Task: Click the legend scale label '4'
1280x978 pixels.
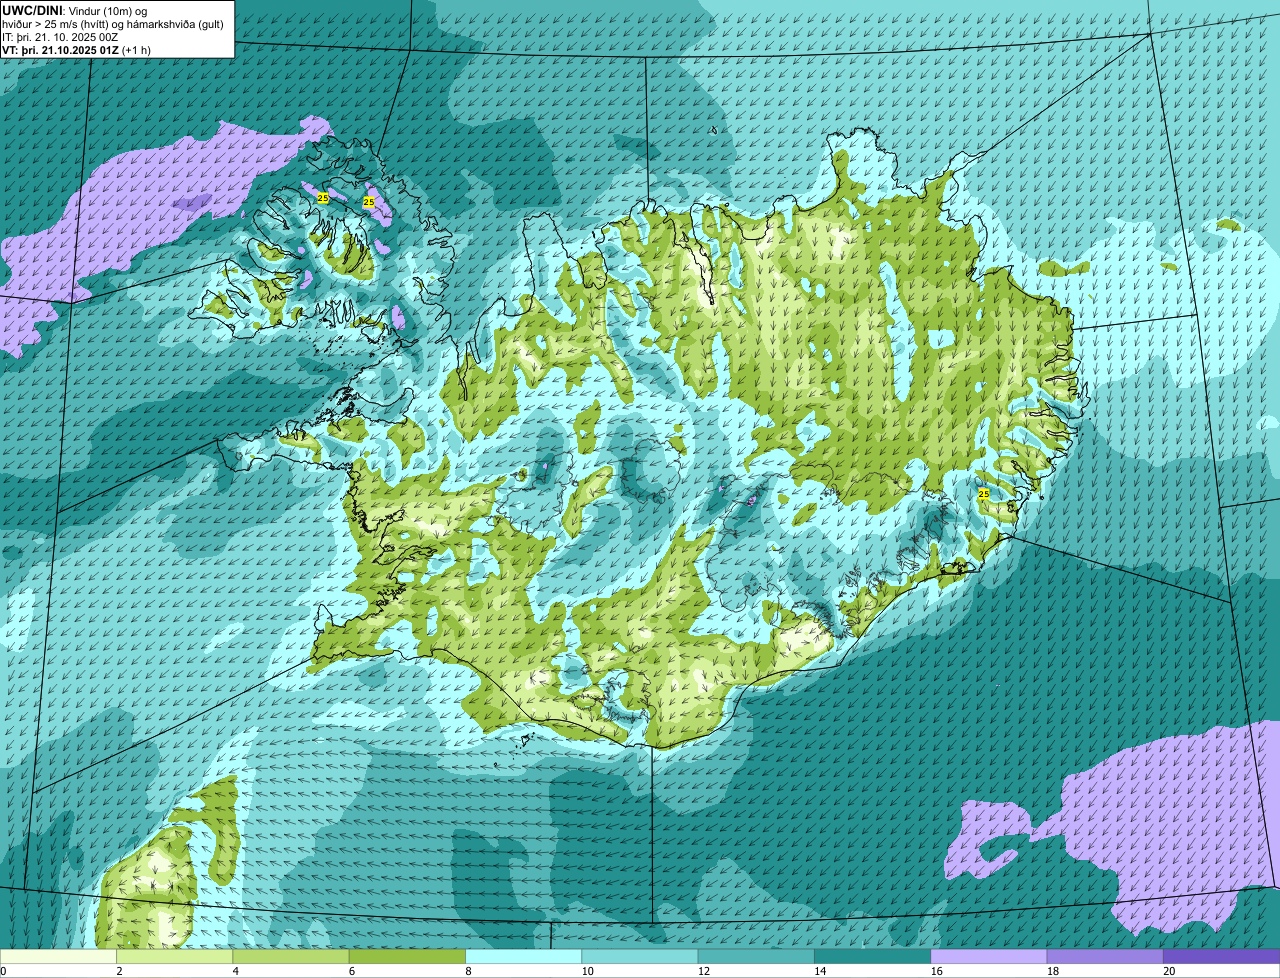Action: point(236,971)
